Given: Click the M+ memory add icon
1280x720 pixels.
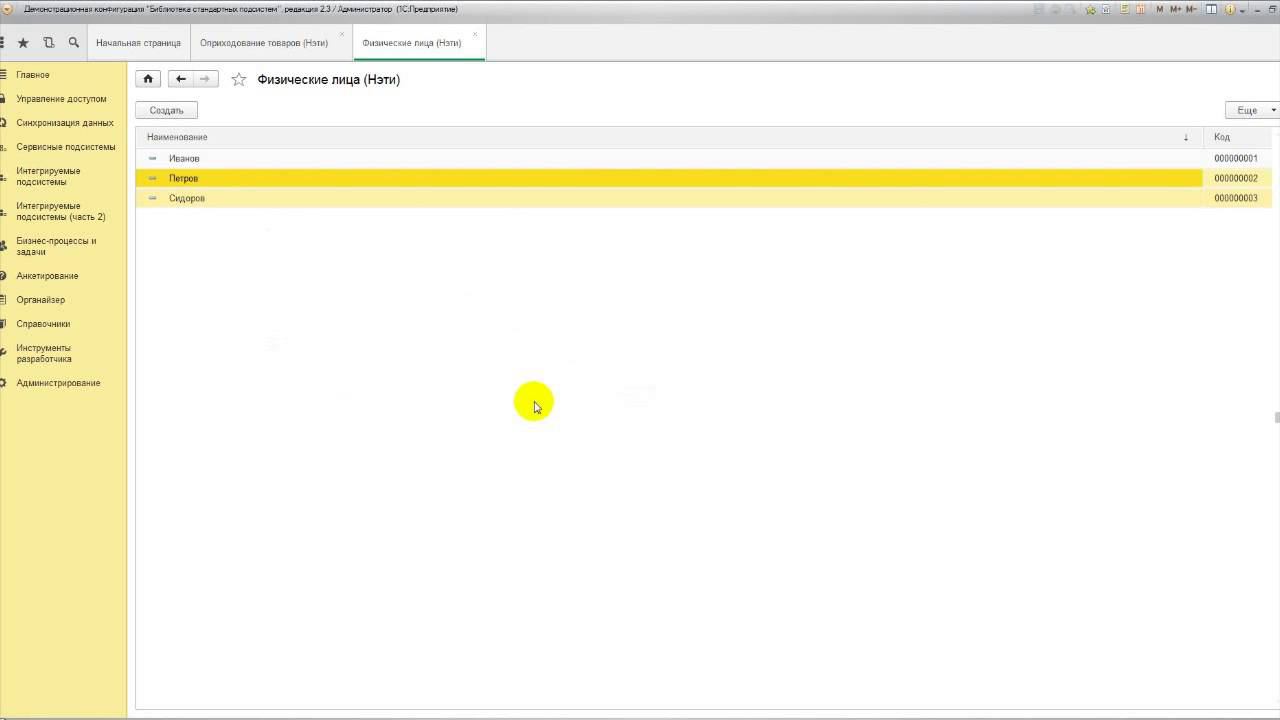Looking at the screenshot, I should click(1175, 9).
